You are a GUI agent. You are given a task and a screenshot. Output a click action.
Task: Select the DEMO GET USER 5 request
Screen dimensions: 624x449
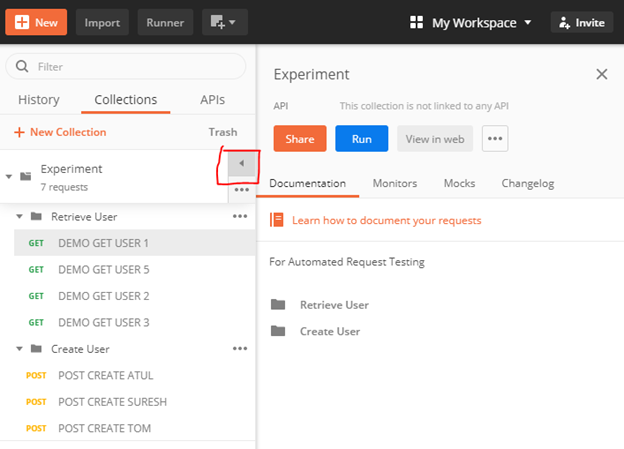click(x=104, y=269)
